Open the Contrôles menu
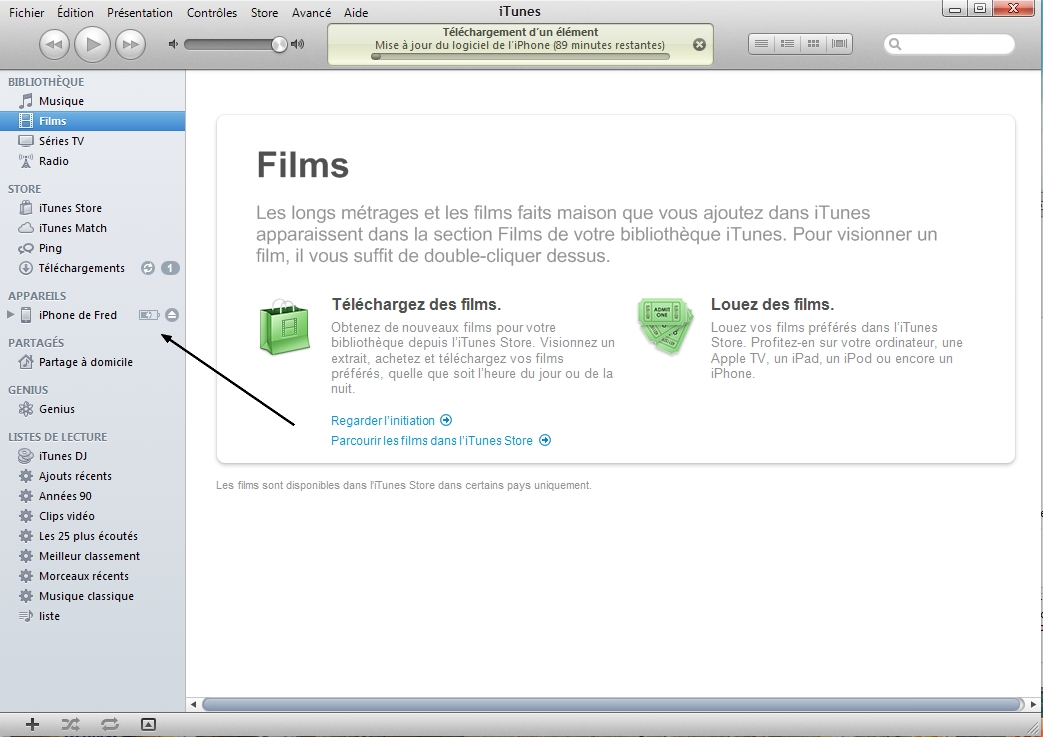This screenshot has height=737, width=1043. pos(212,13)
